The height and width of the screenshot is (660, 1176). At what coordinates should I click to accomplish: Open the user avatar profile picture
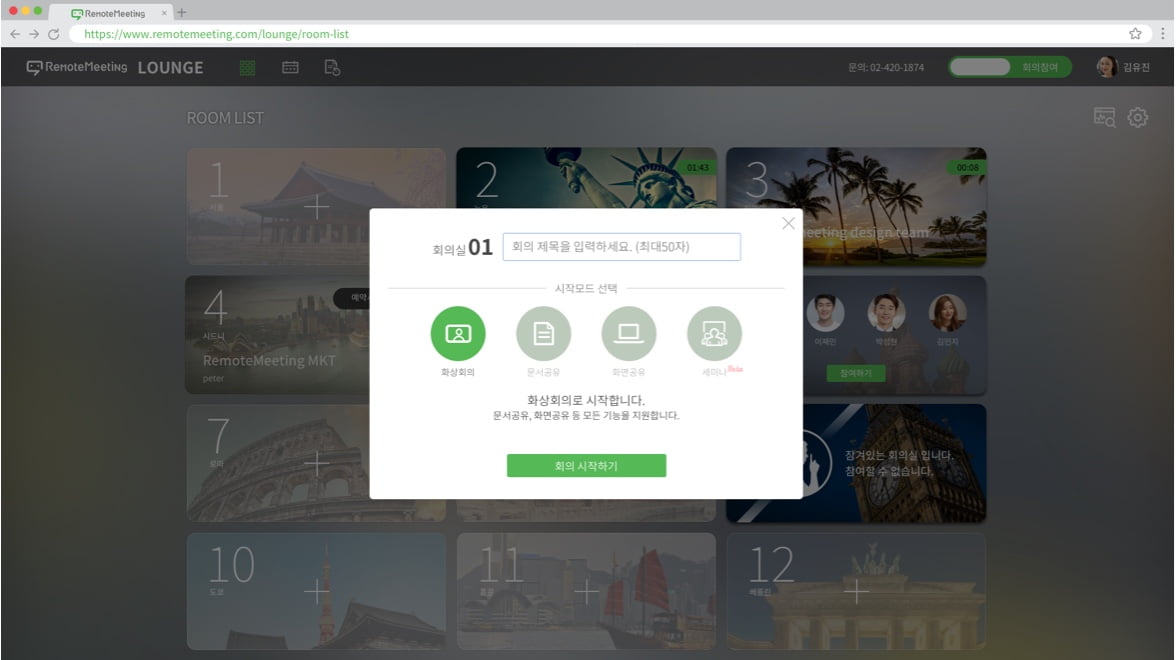[1106, 68]
